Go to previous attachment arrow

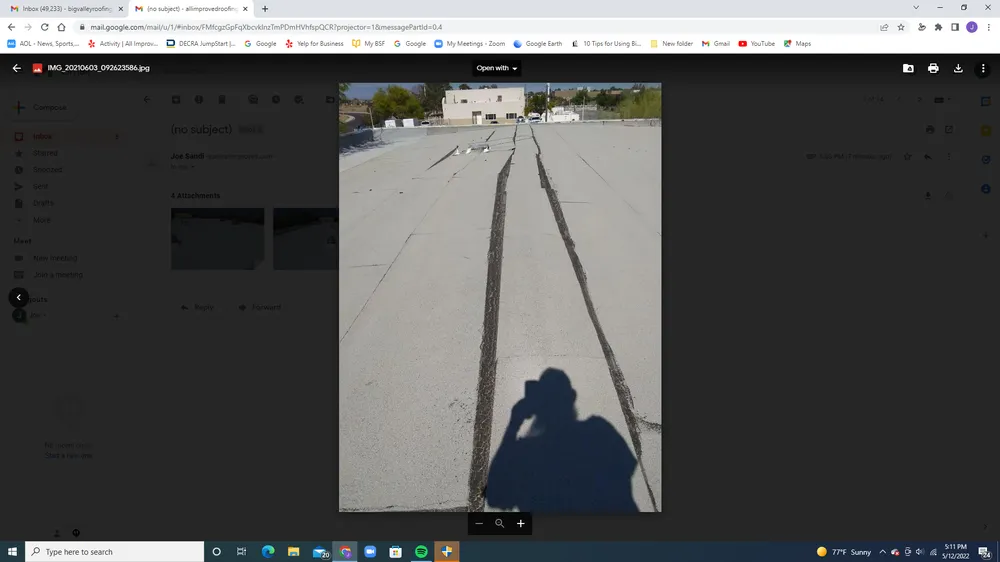[x=18, y=297]
